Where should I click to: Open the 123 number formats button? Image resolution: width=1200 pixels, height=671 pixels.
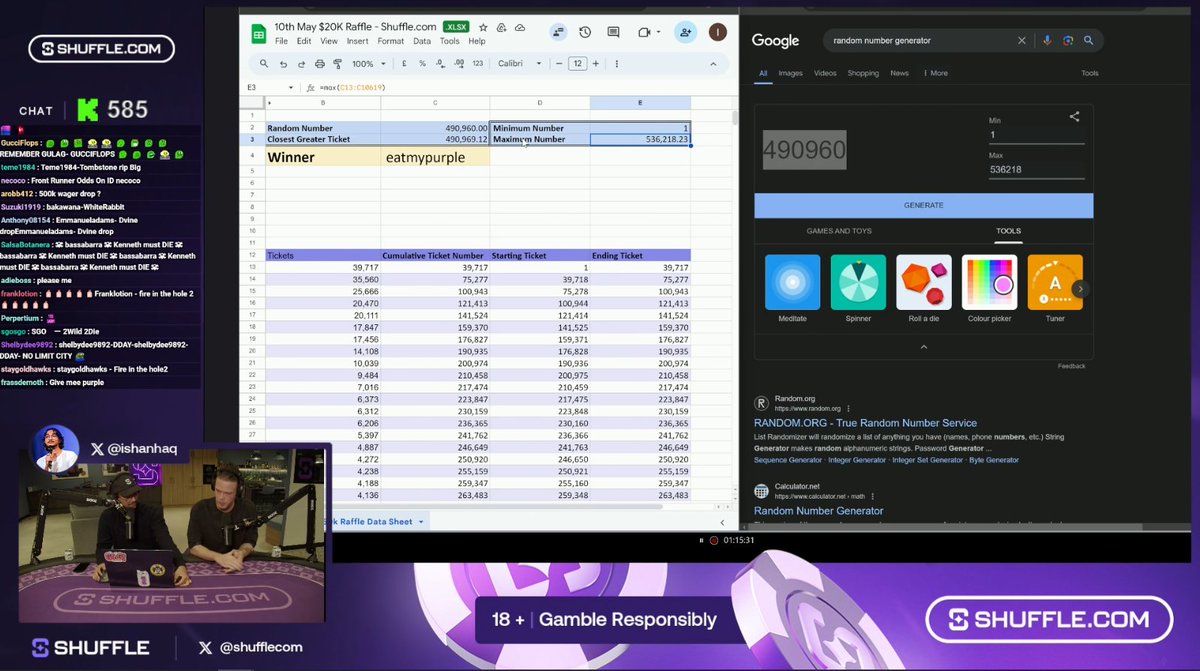[x=478, y=64]
